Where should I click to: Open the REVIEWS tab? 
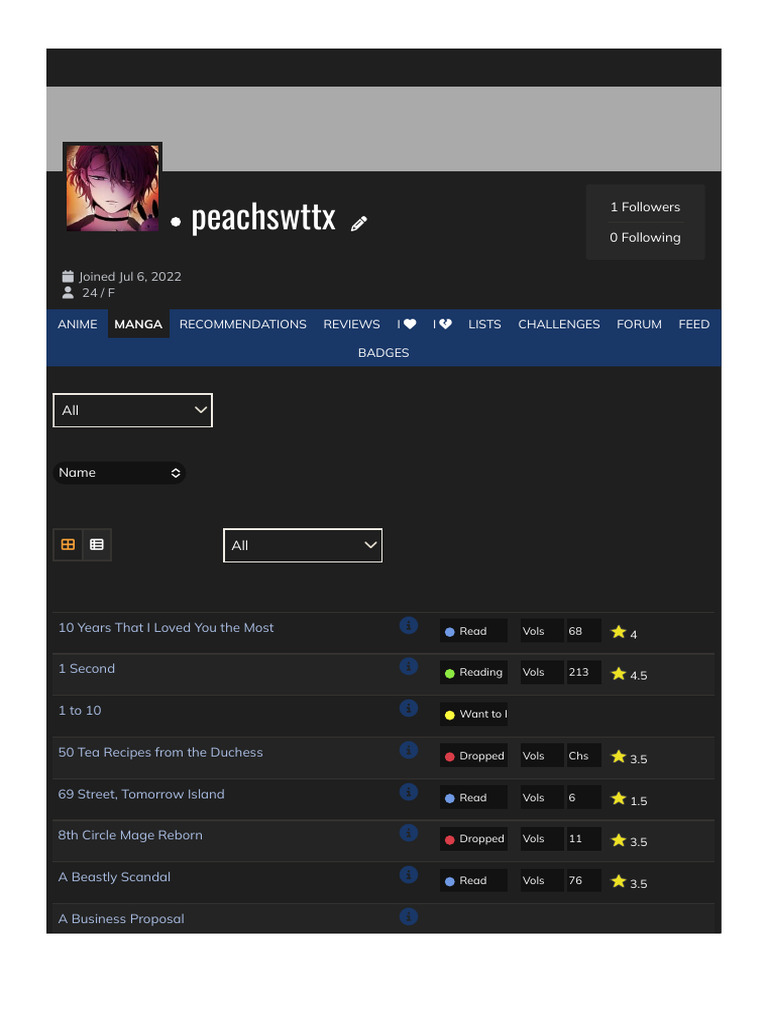[x=351, y=324]
